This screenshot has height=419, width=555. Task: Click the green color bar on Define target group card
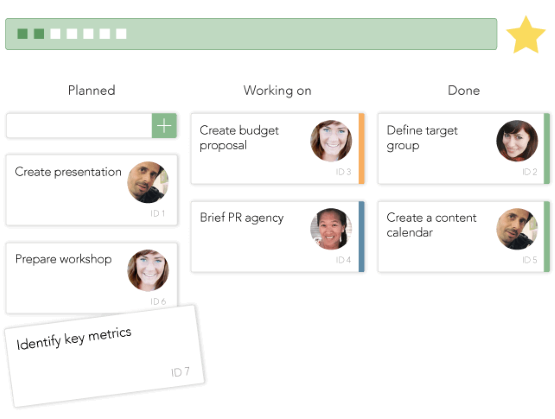(547, 149)
